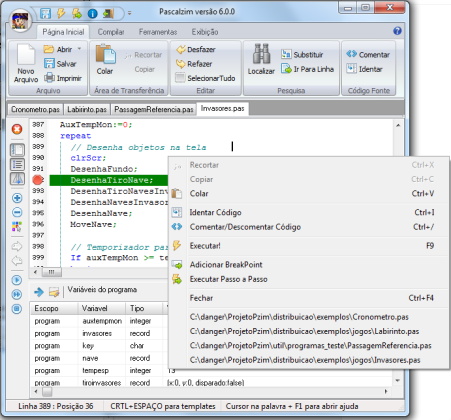
Task: Click Refazer redo button
Action: pos(194,64)
